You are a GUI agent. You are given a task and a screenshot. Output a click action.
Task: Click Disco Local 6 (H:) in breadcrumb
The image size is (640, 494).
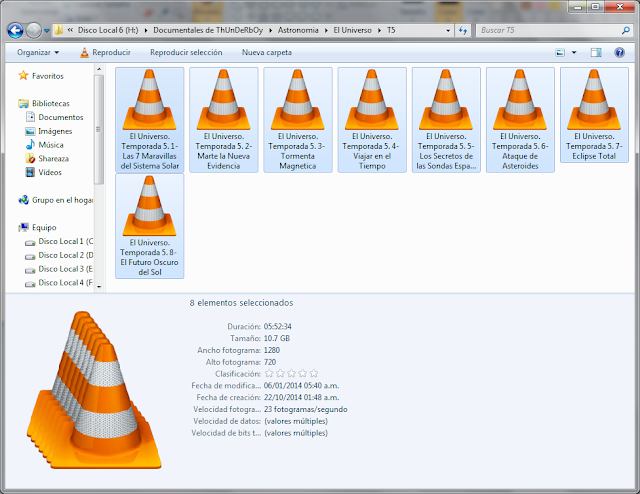pyautogui.click(x=108, y=30)
